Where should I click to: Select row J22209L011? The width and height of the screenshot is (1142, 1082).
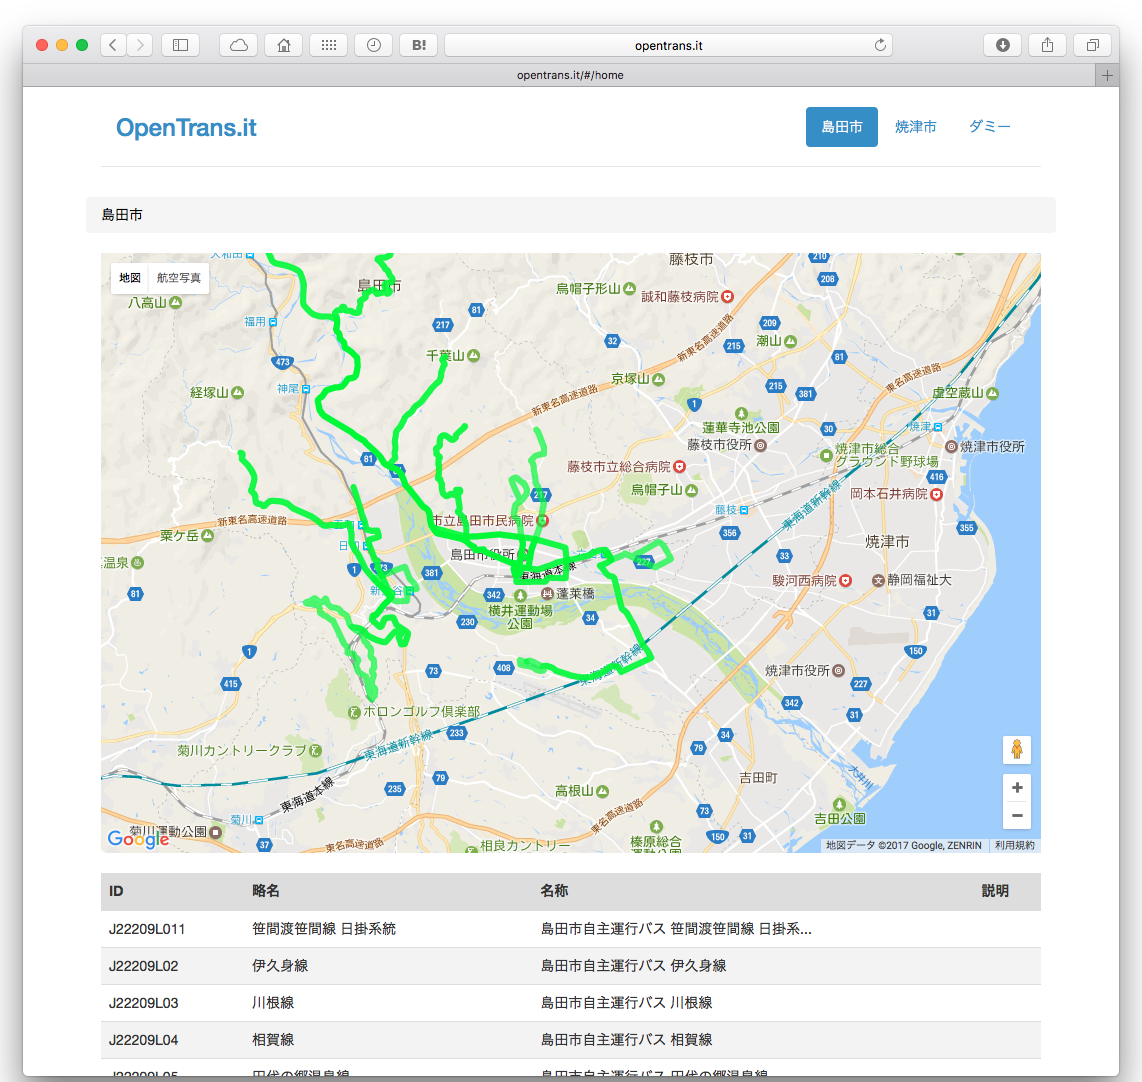coord(571,929)
